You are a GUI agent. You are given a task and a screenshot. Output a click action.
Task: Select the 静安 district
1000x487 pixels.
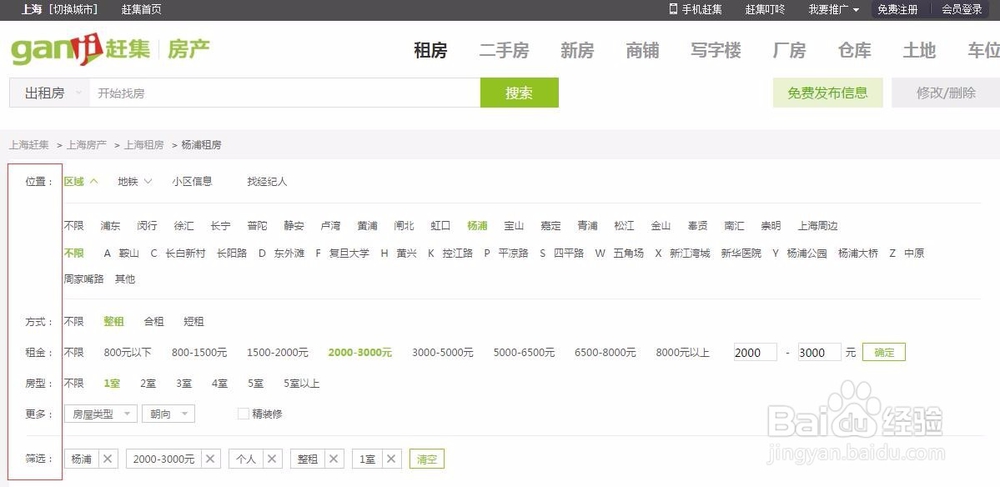[x=294, y=226]
